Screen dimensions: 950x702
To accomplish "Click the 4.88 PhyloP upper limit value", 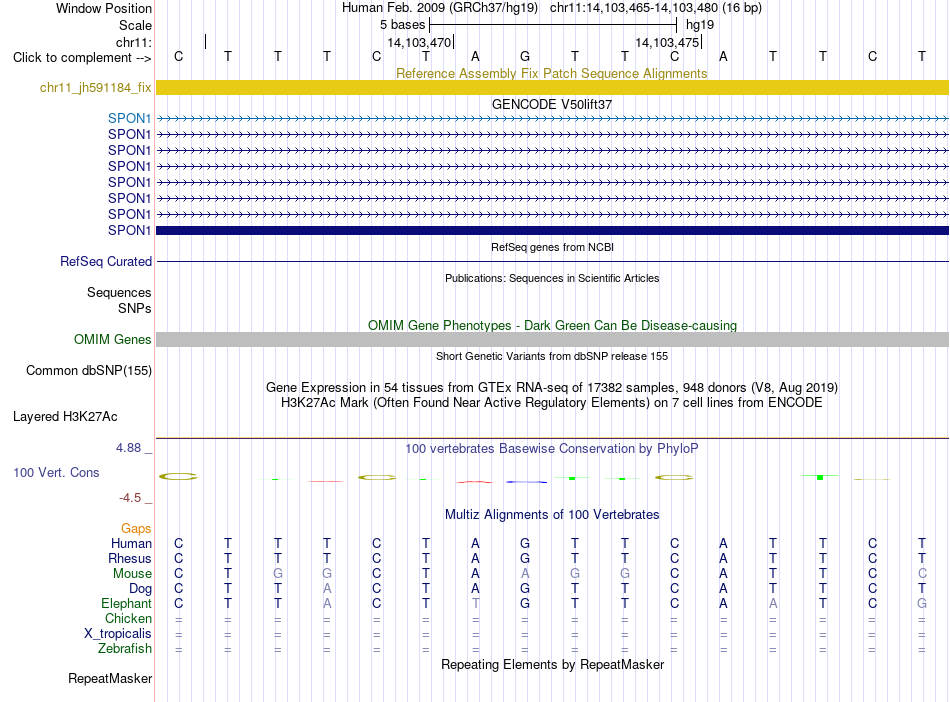I will click(128, 448).
